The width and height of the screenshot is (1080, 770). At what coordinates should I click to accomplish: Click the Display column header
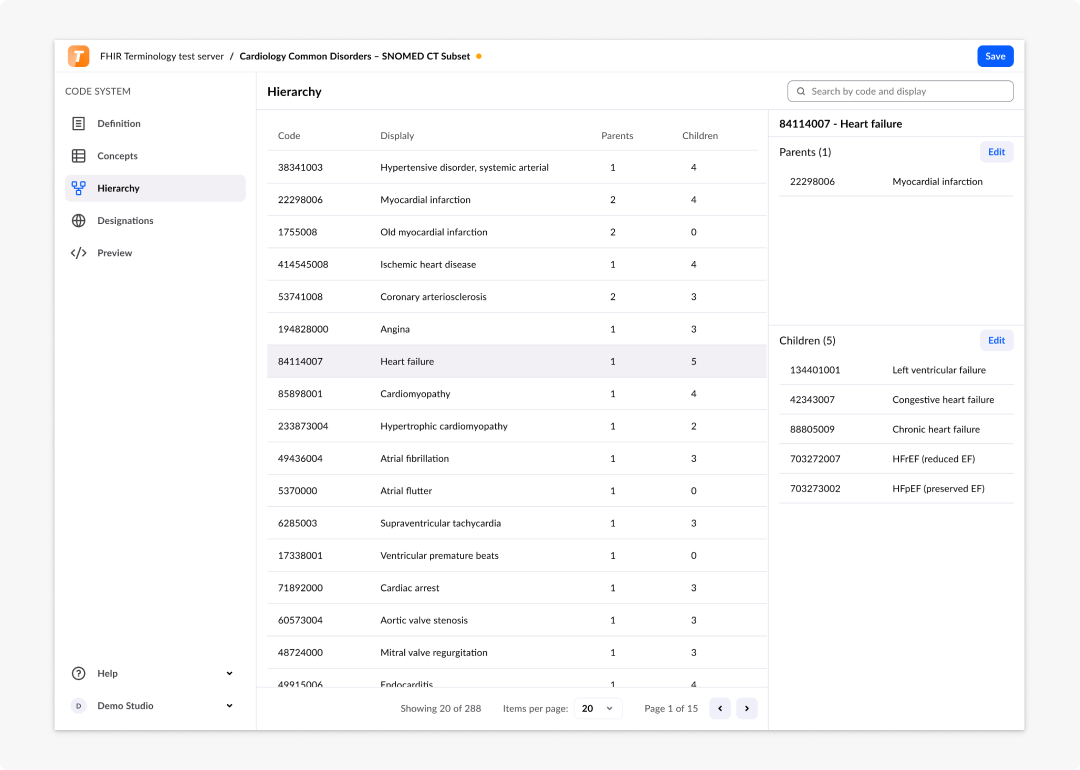click(397, 136)
